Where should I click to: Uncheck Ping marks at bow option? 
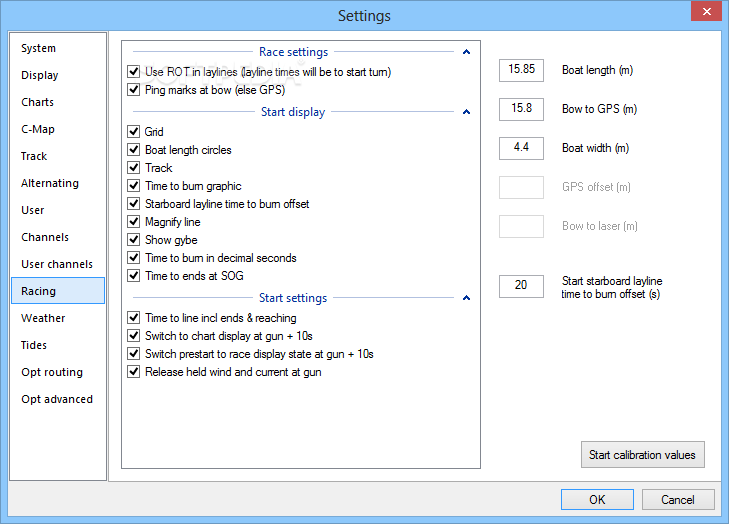(x=133, y=90)
